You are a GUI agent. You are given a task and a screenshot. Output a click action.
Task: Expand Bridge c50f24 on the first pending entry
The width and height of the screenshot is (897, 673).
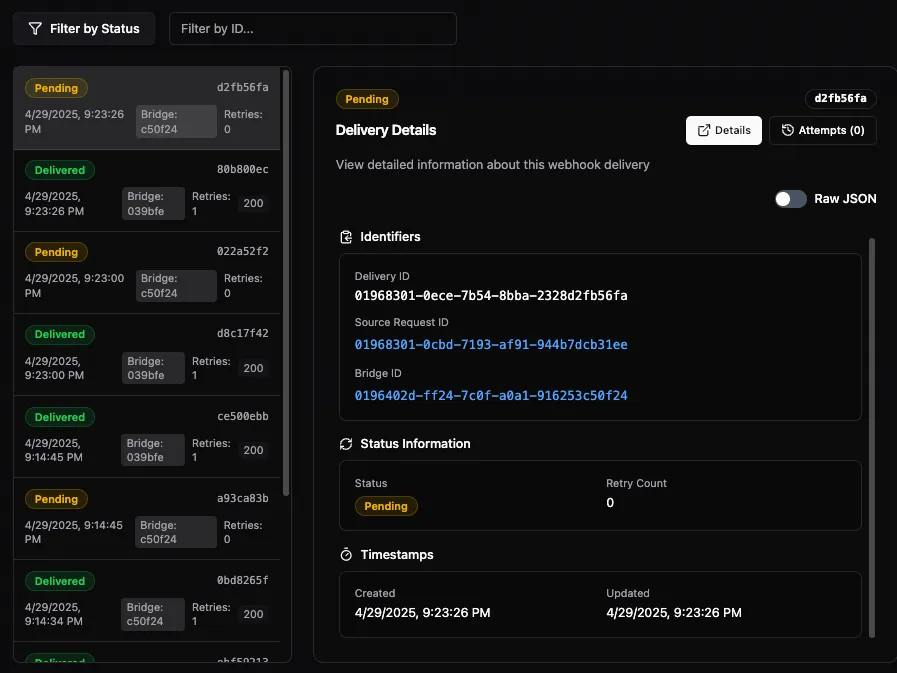coord(176,121)
